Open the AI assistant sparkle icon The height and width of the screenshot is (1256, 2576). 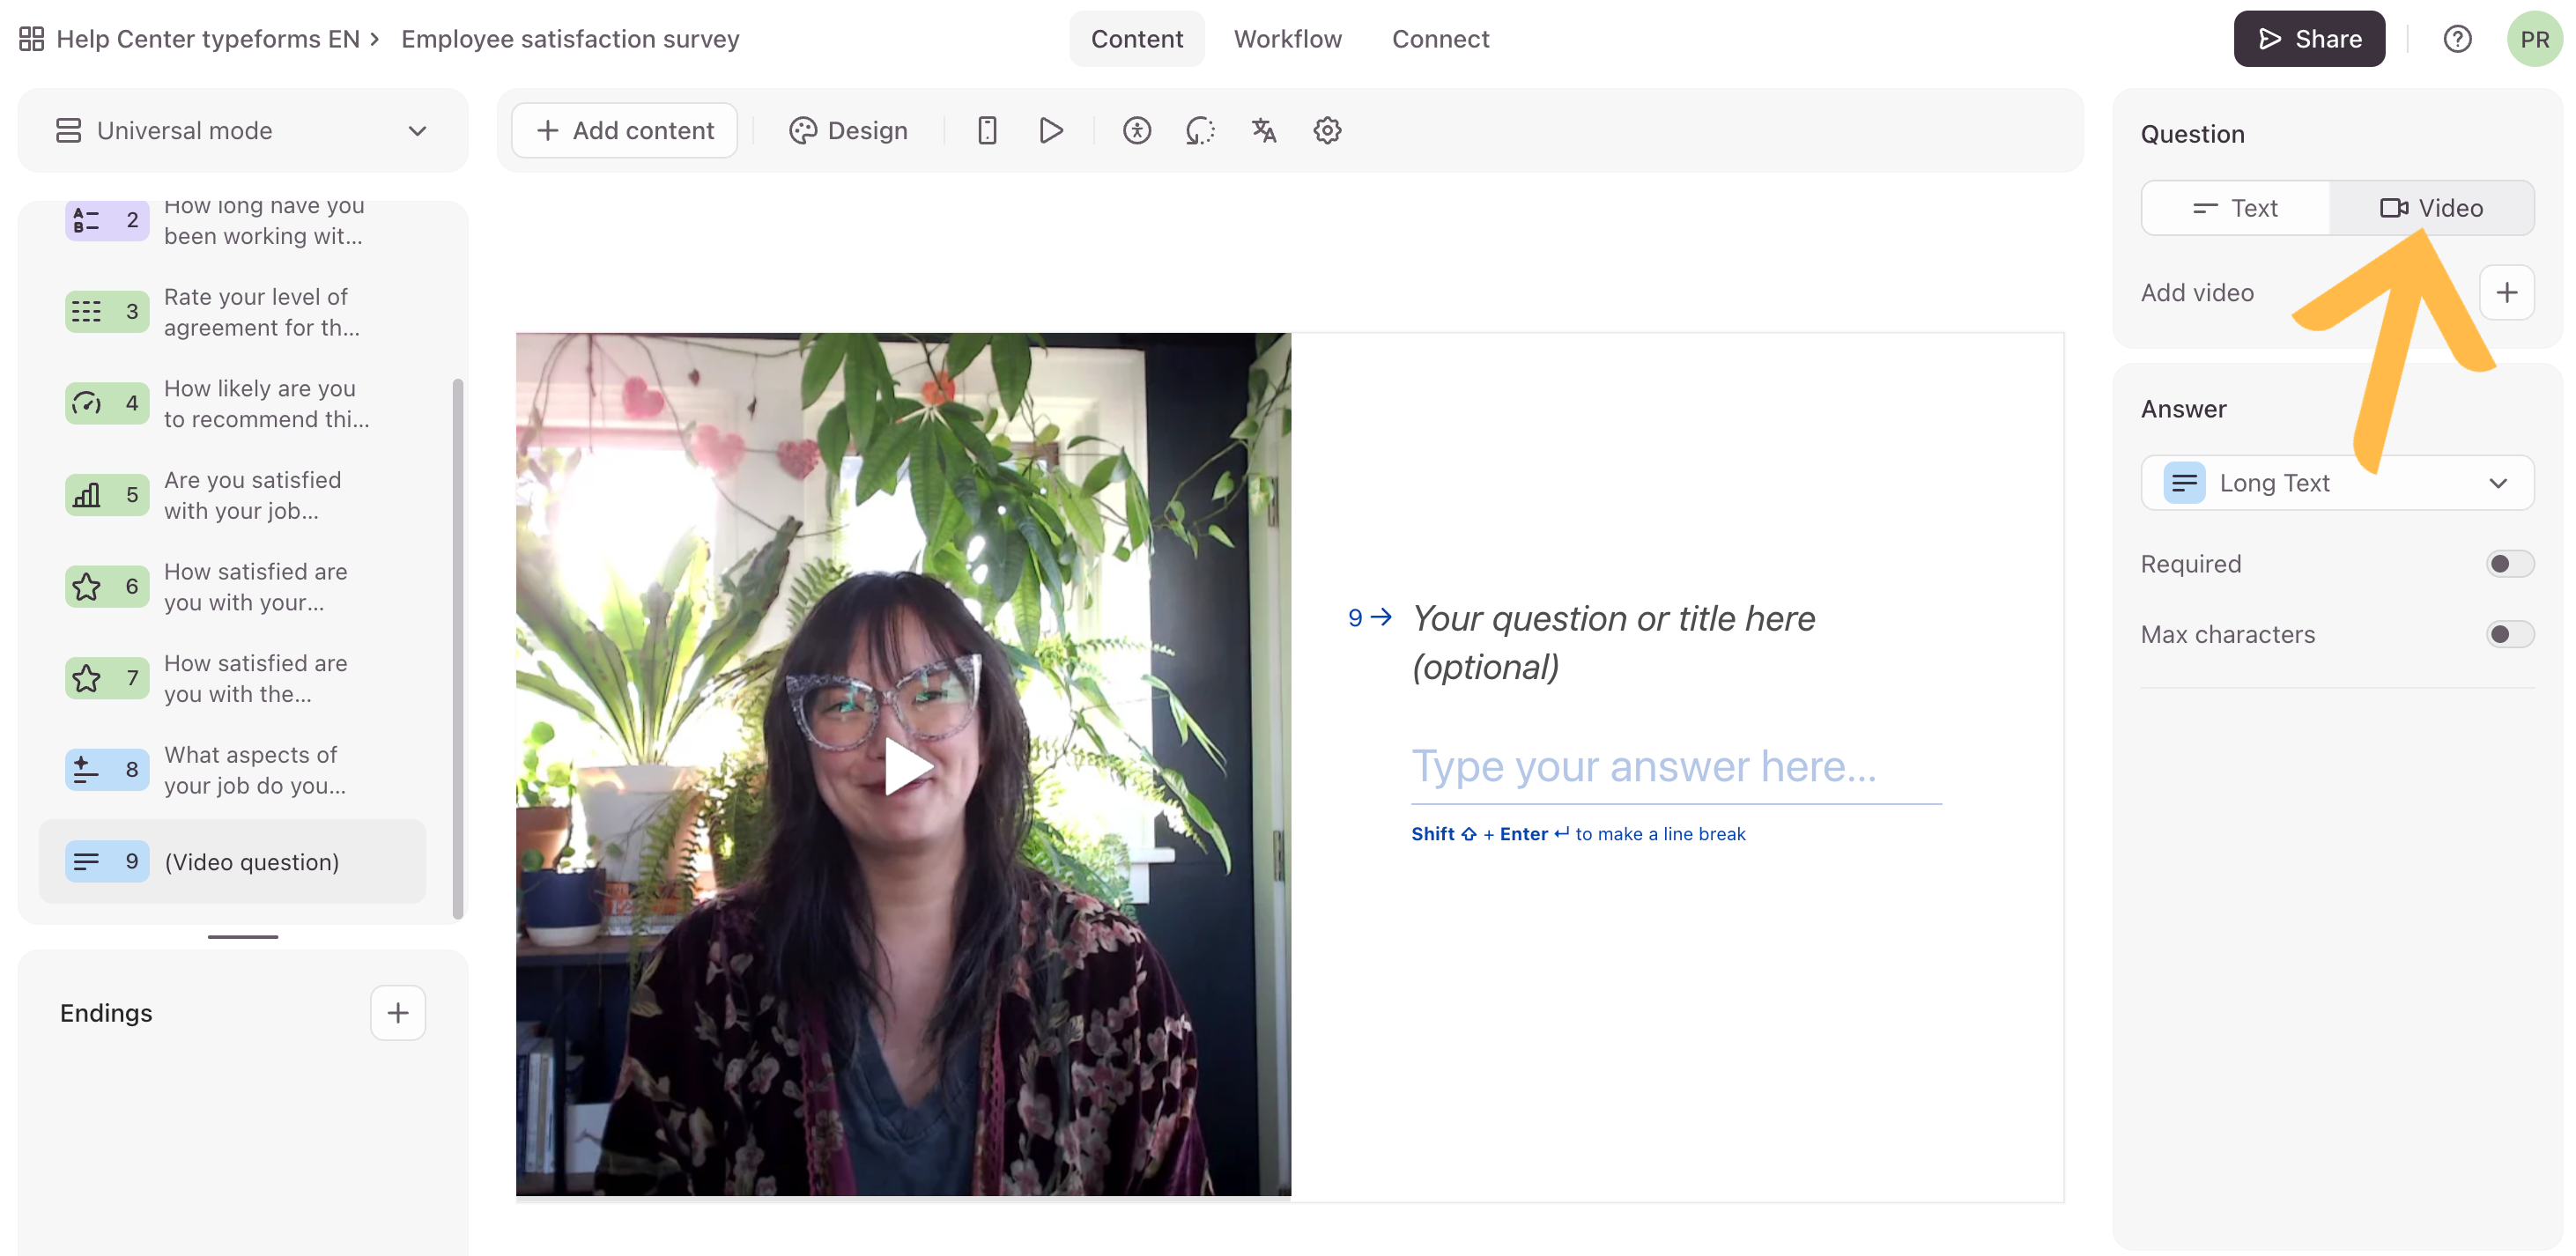coord(1200,131)
